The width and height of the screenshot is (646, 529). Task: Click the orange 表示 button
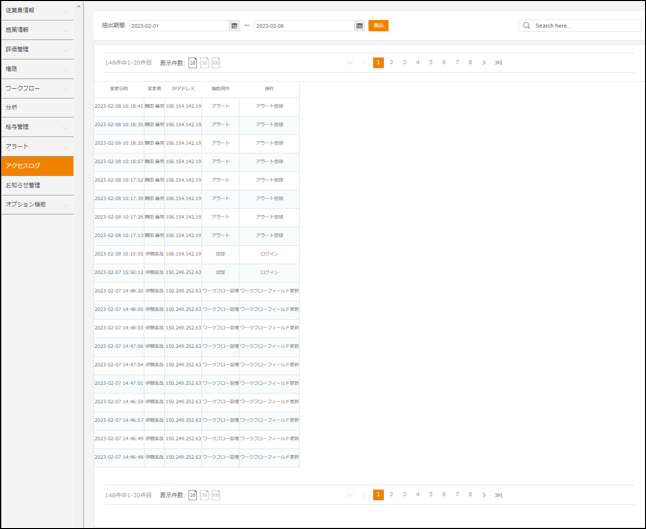click(x=378, y=25)
